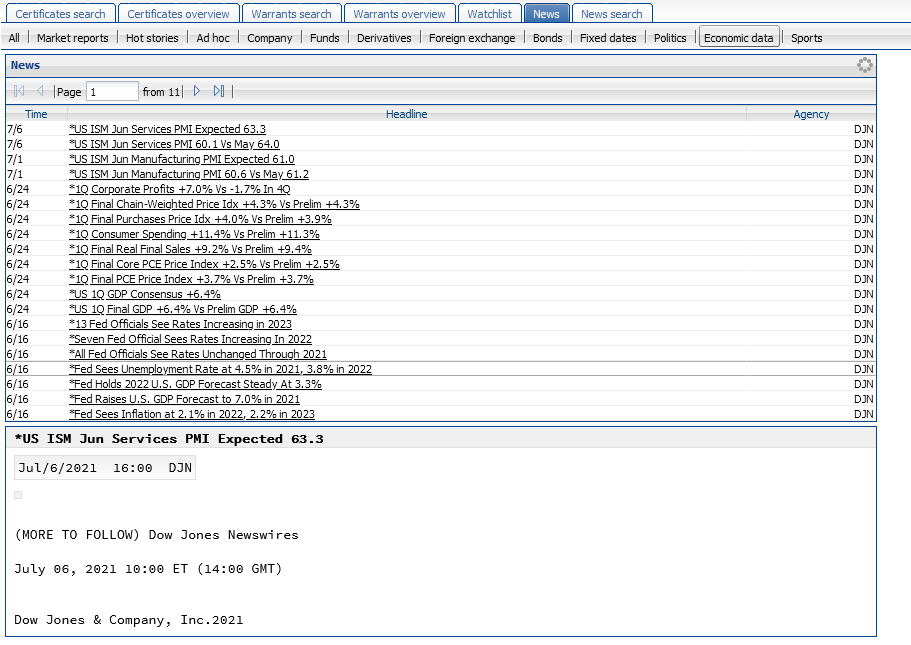Image resolution: width=911 pixels, height=645 pixels.
Task: Open the News panel settings gear
Action: point(864,65)
